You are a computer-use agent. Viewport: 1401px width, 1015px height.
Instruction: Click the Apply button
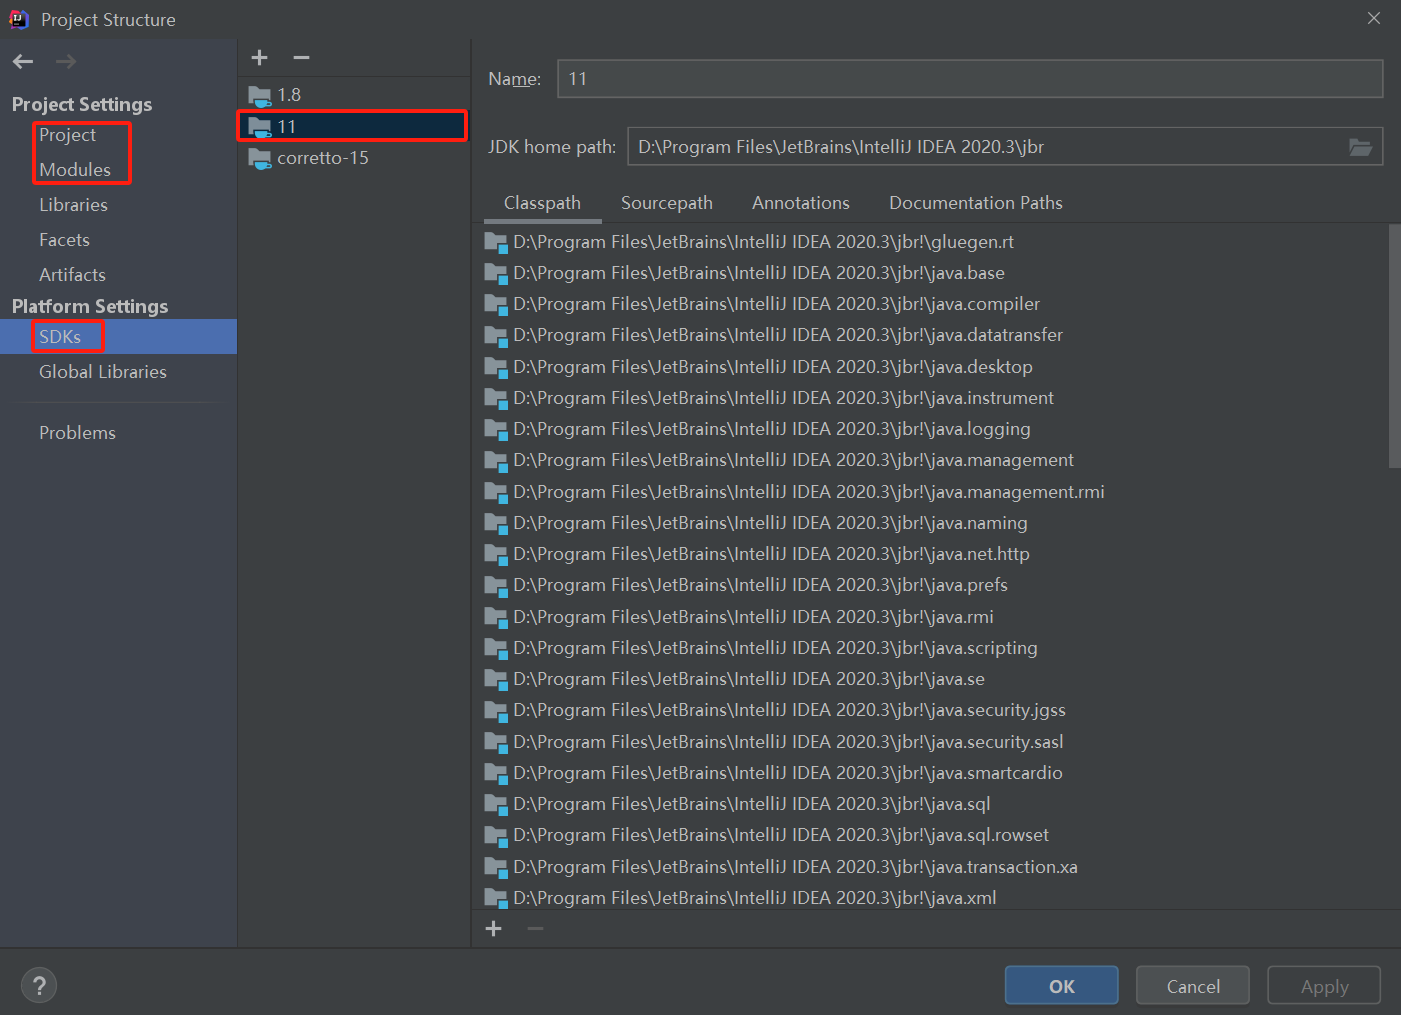1324,986
